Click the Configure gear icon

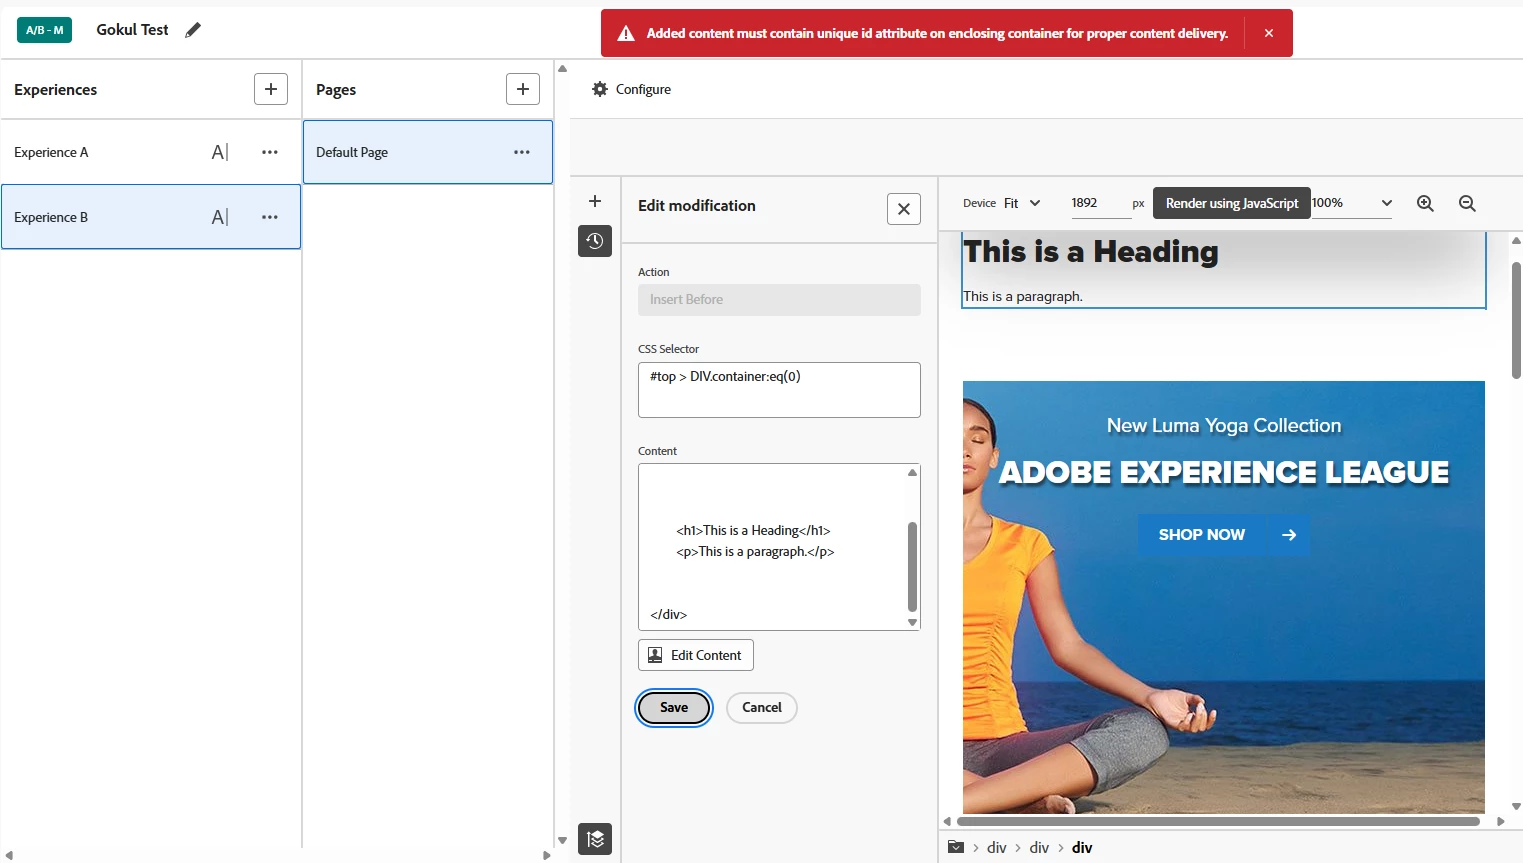[600, 89]
